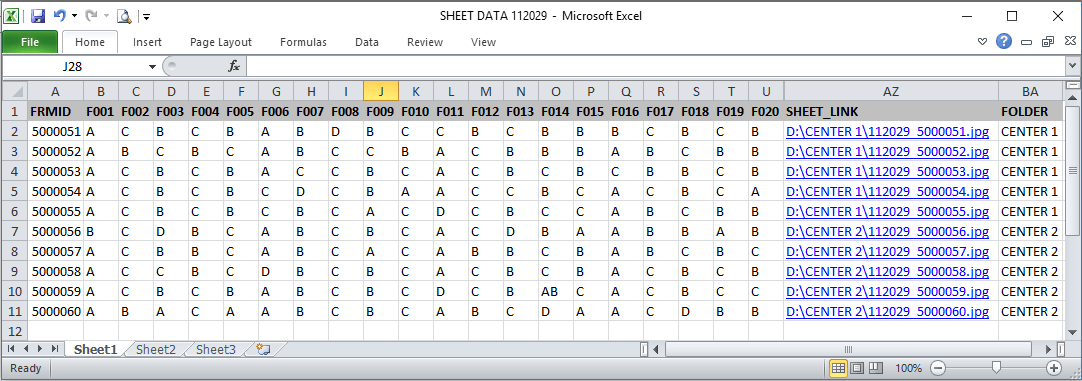
Task: Go to previous sheet navigation arrow
Action: click(x=25, y=349)
